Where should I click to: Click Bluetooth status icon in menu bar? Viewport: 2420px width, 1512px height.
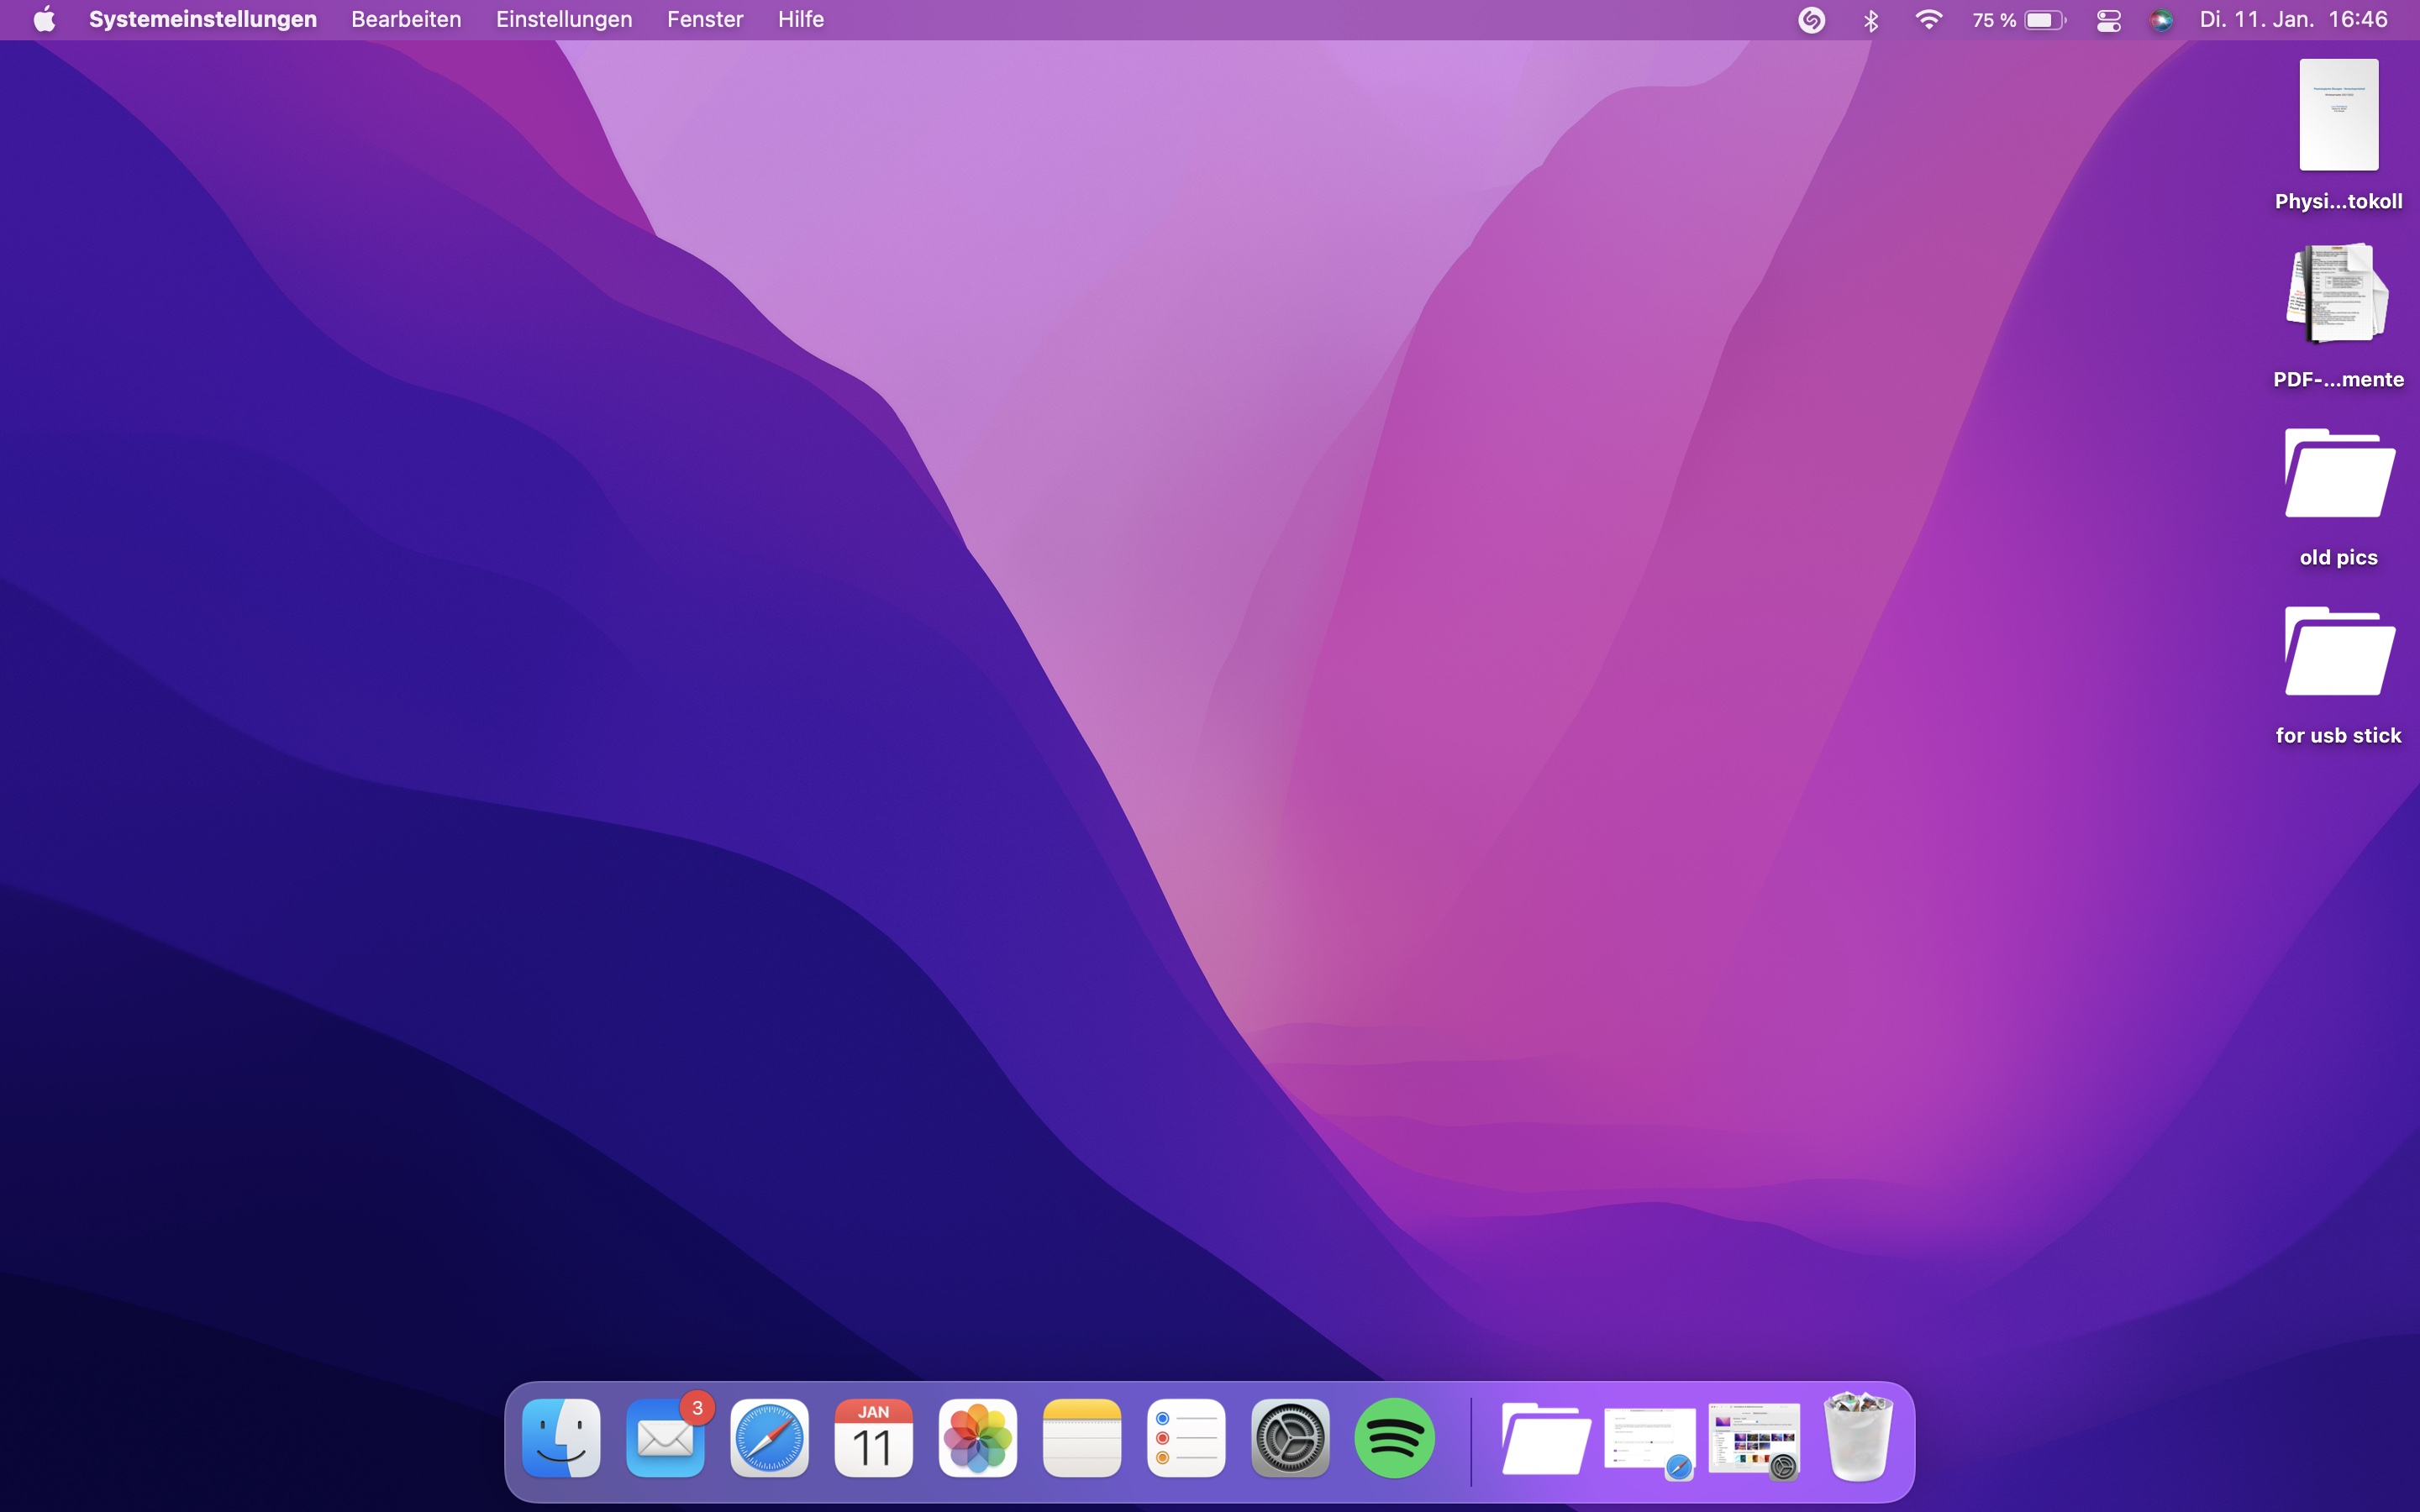pyautogui.click(x=1871, y=20)
